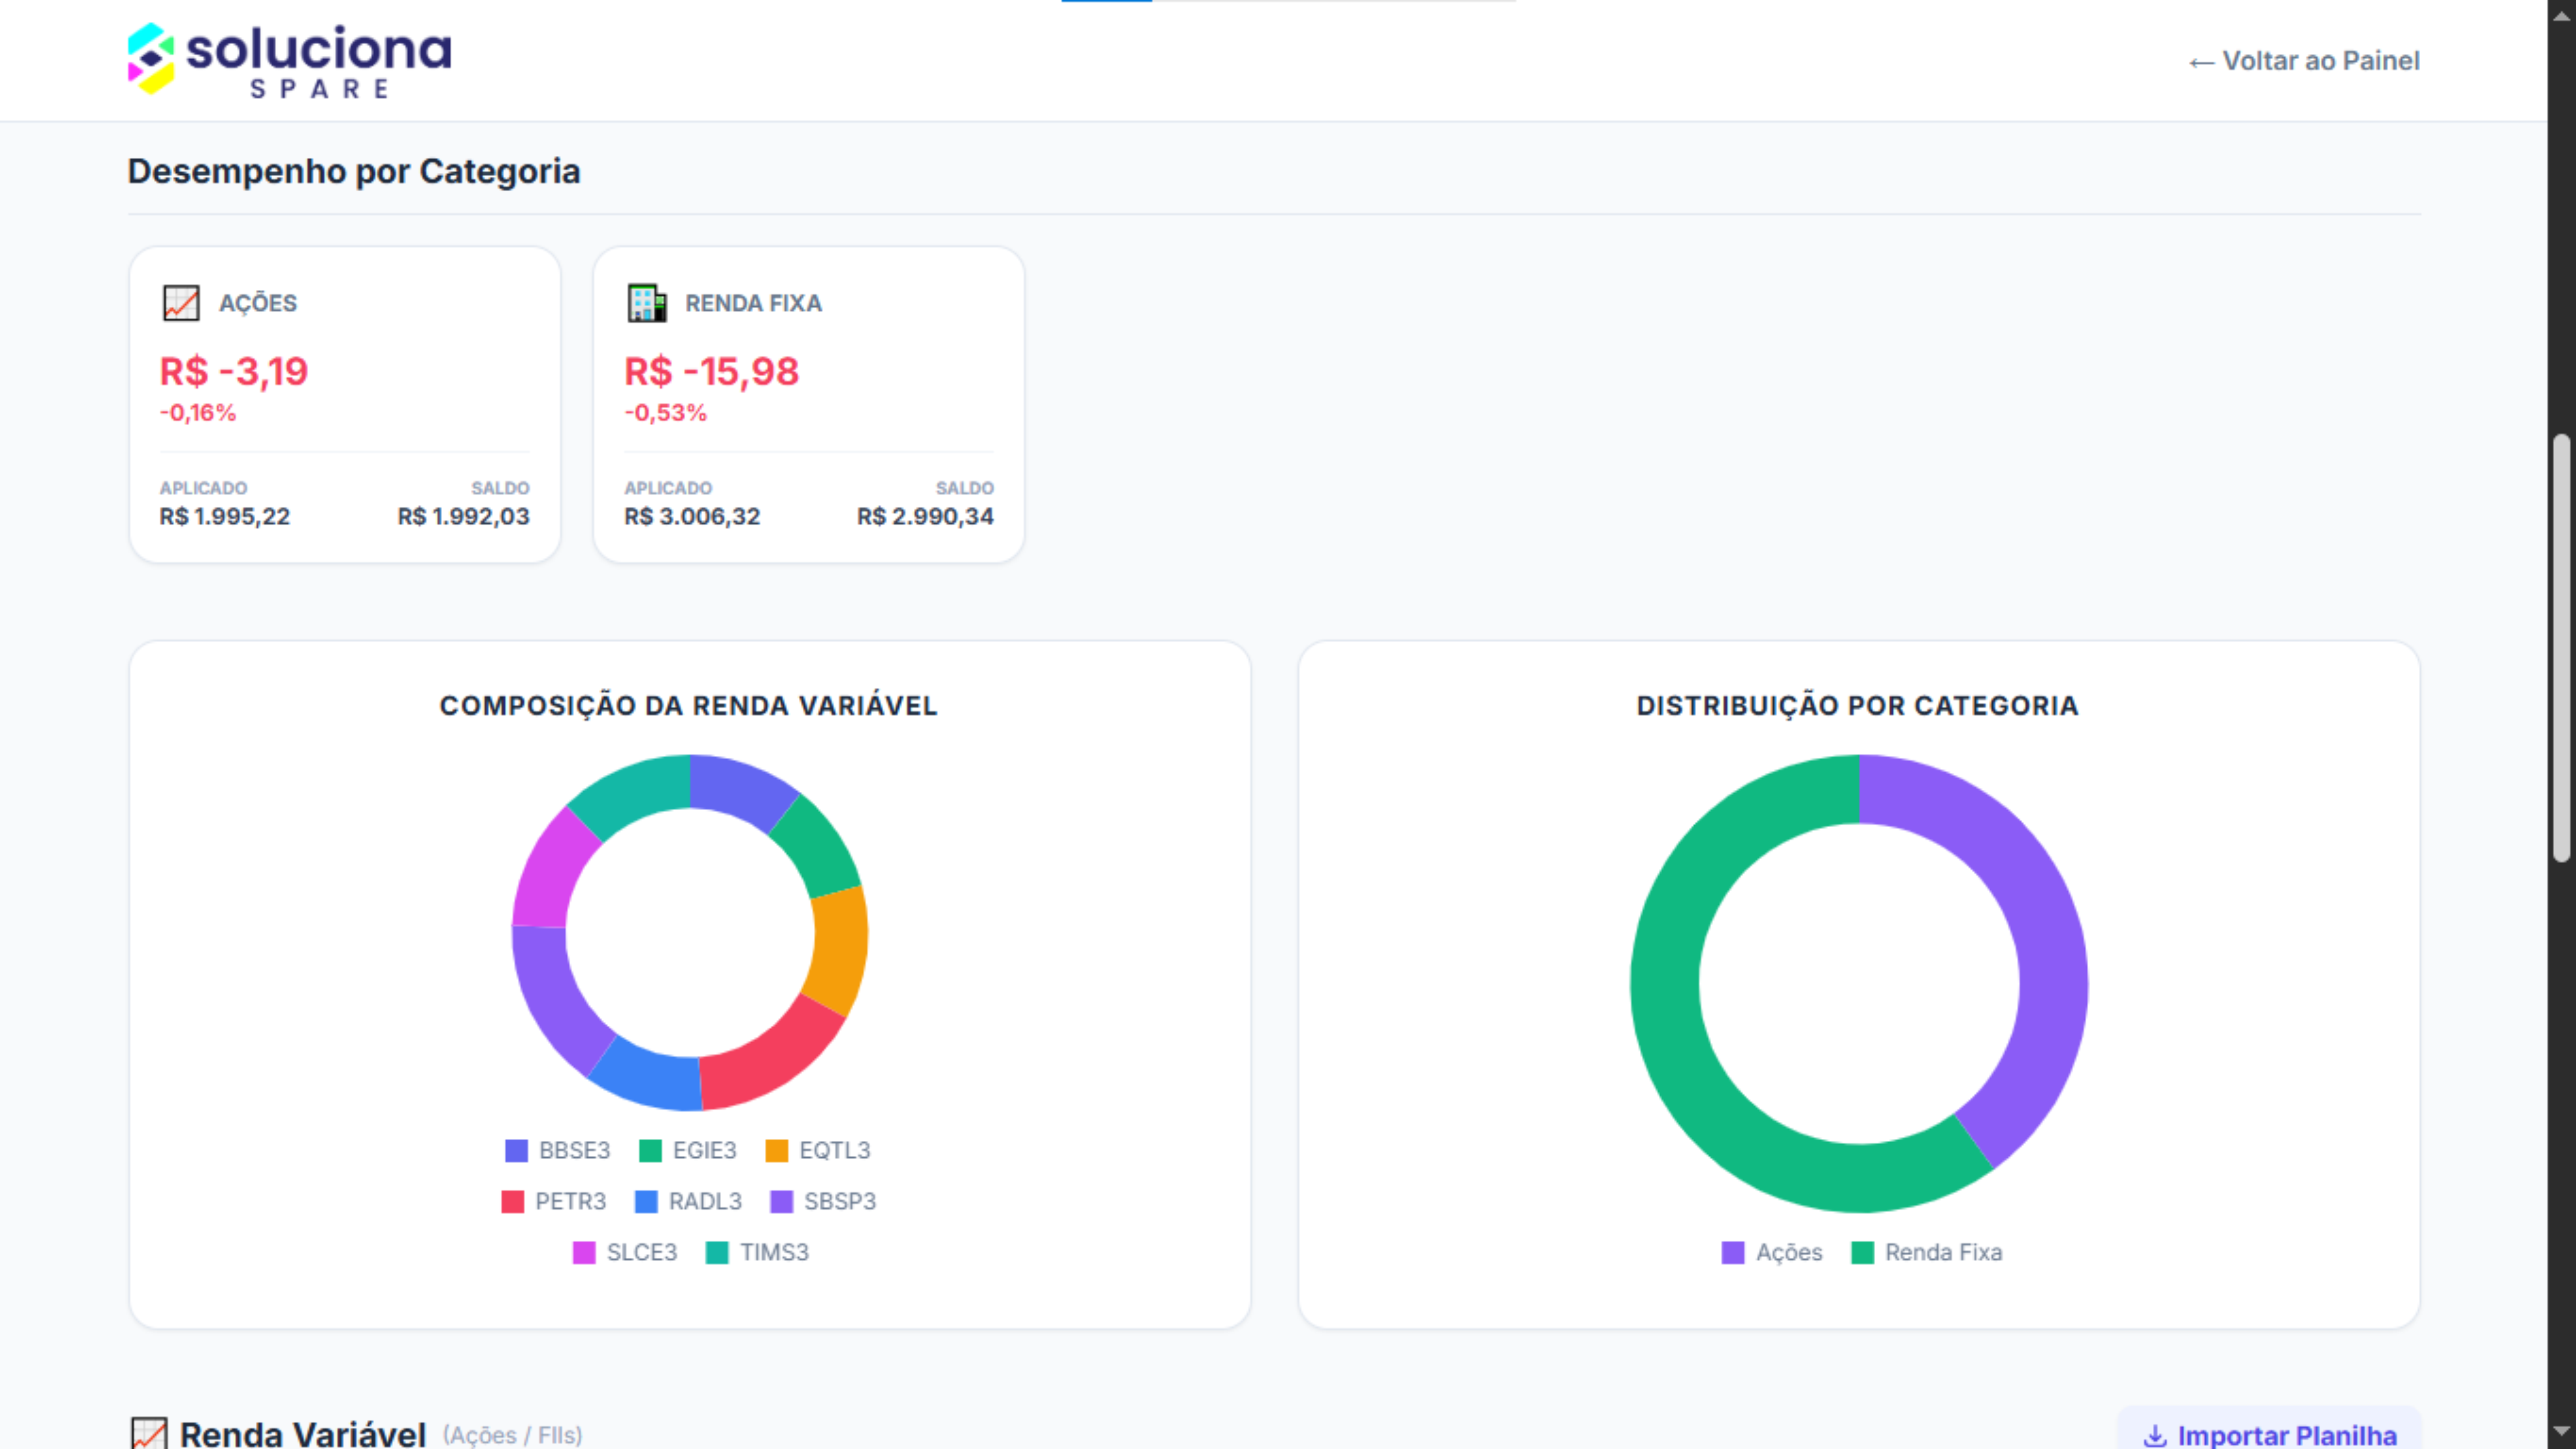The height and width of the screenshot is (1449, 2576).
Task: Toggle the PETR3 legend entry
Action: 554,1202
